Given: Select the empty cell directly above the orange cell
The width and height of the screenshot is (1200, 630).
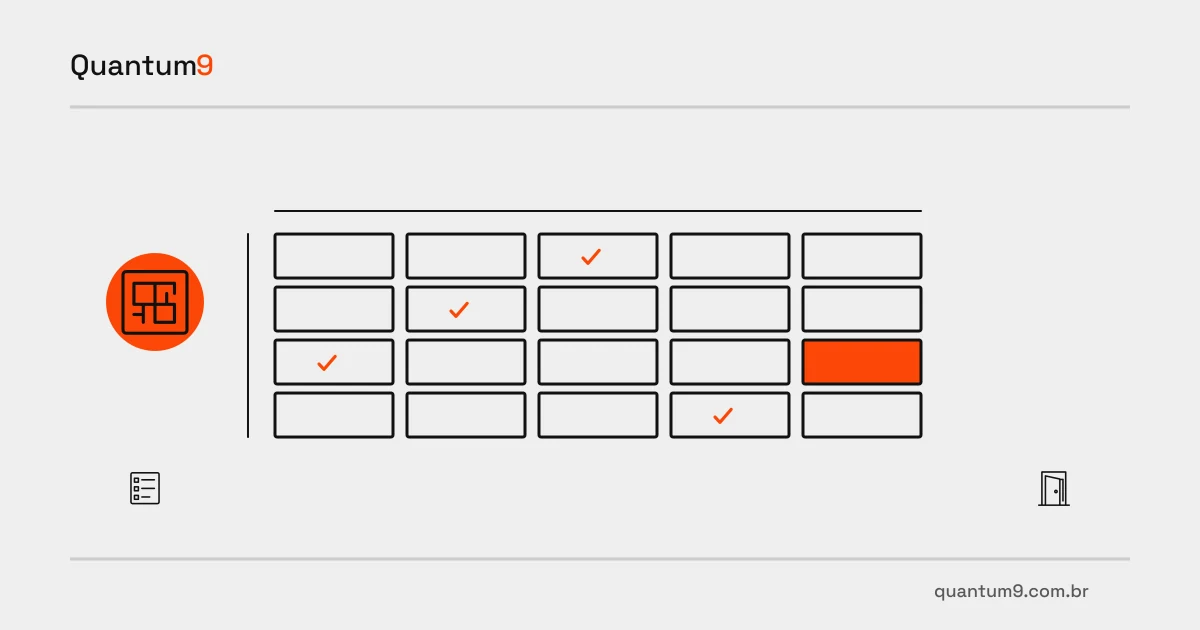Looking at the screenshot, I should tap(862, 309).
